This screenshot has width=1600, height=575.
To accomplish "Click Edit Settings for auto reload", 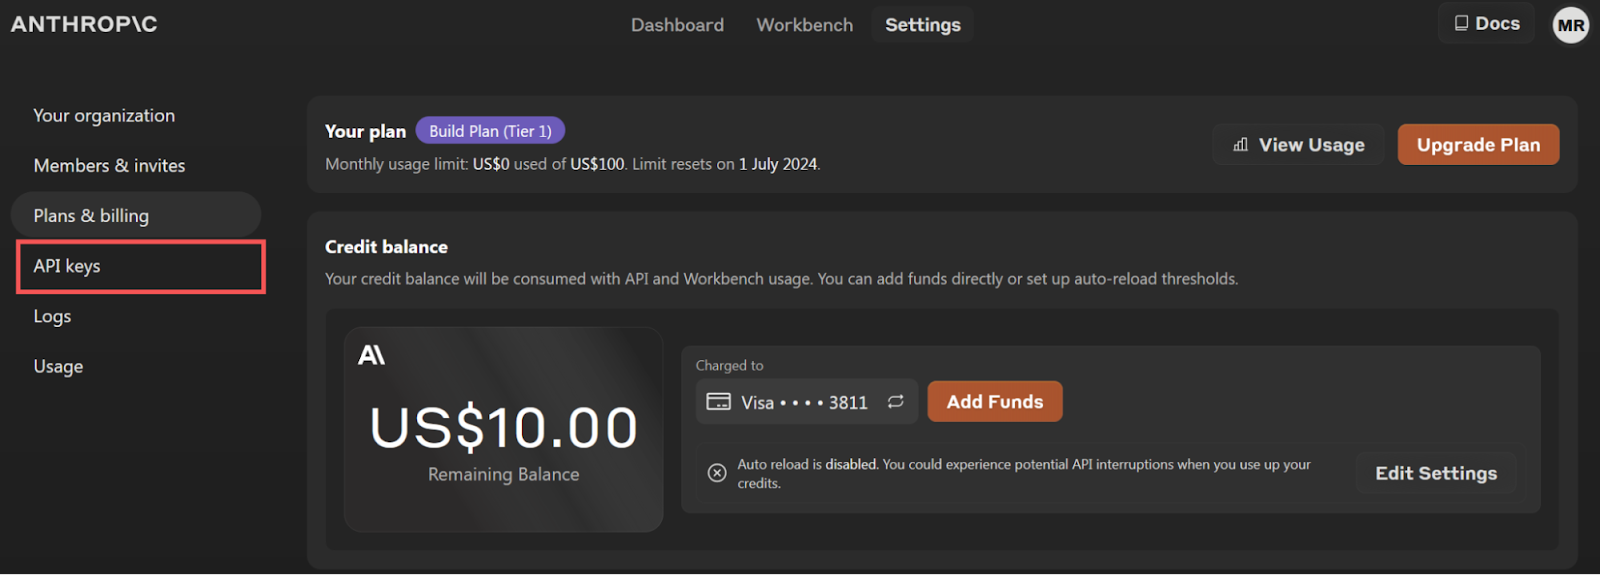I will [1435, 473].
